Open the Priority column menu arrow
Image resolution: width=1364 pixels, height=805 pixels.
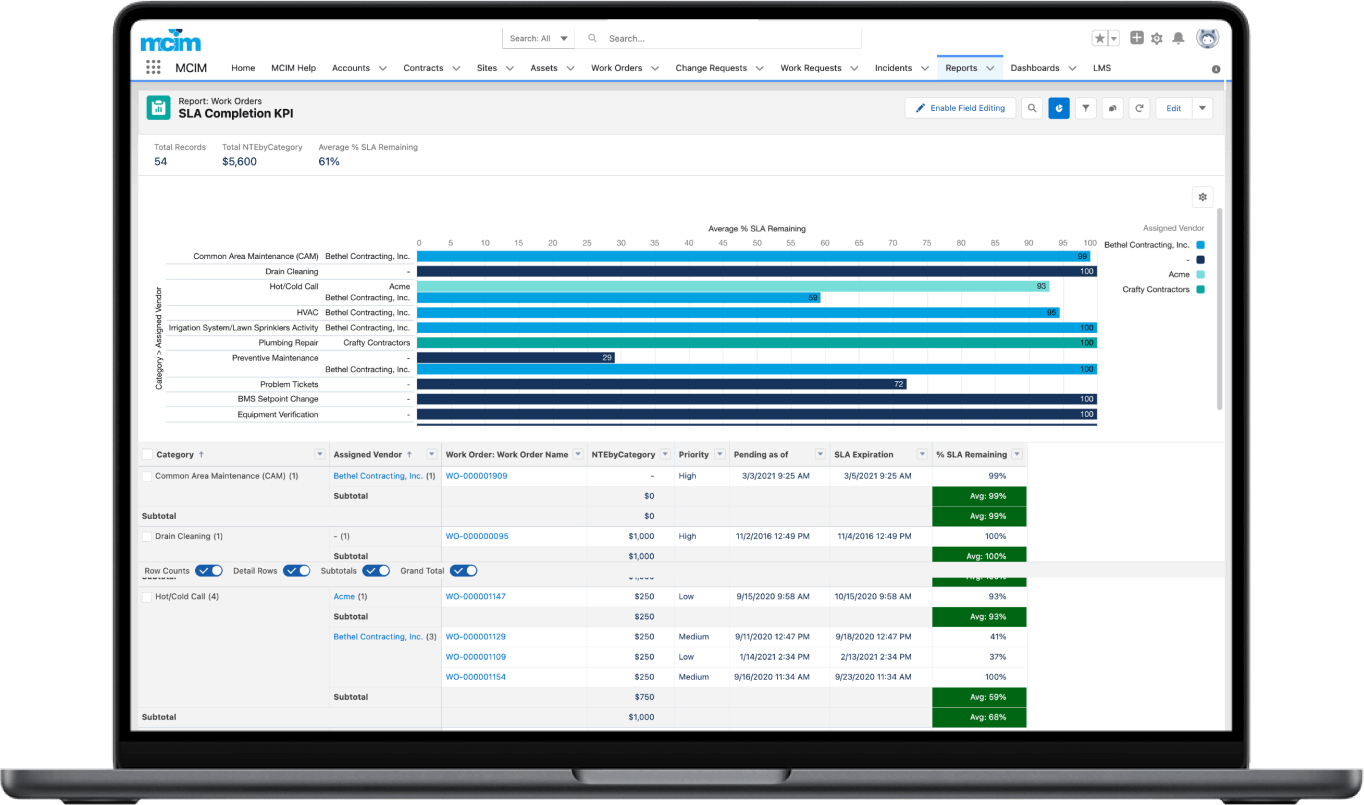point(720,454)
